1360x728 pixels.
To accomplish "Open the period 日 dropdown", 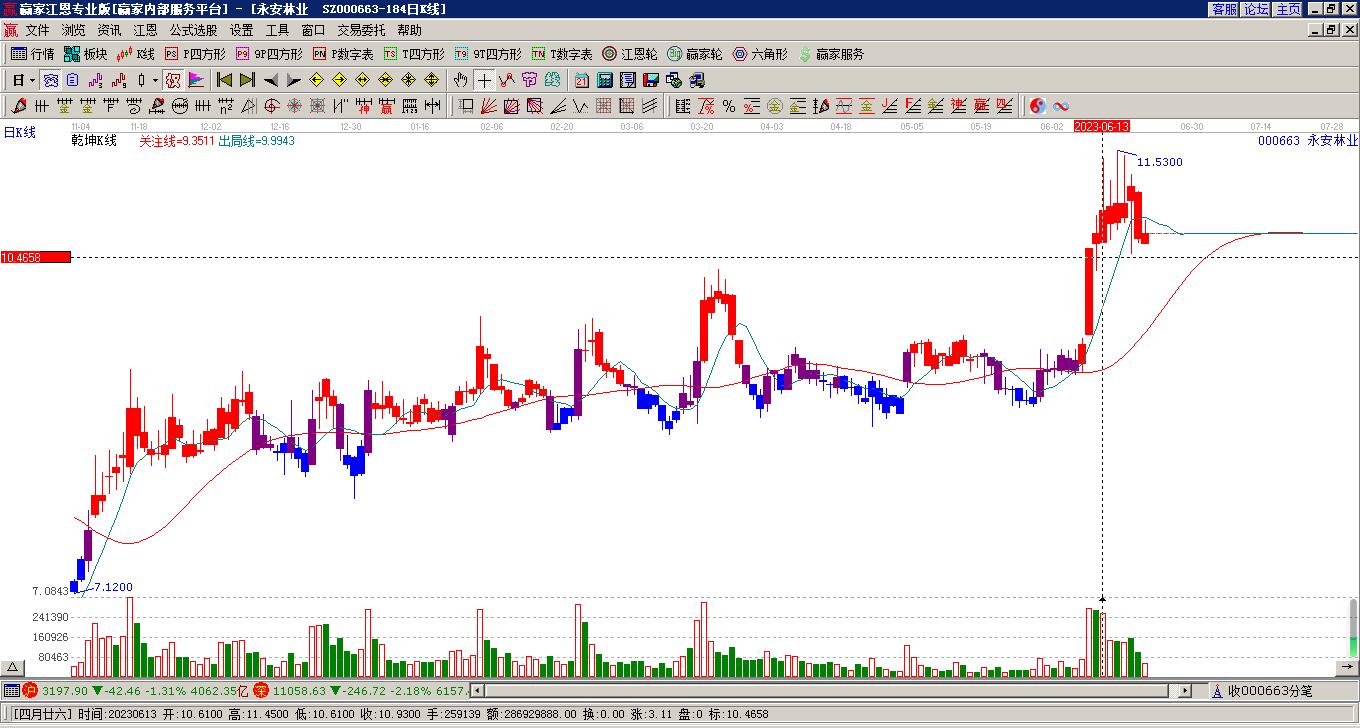I will [x=24, y=80].
